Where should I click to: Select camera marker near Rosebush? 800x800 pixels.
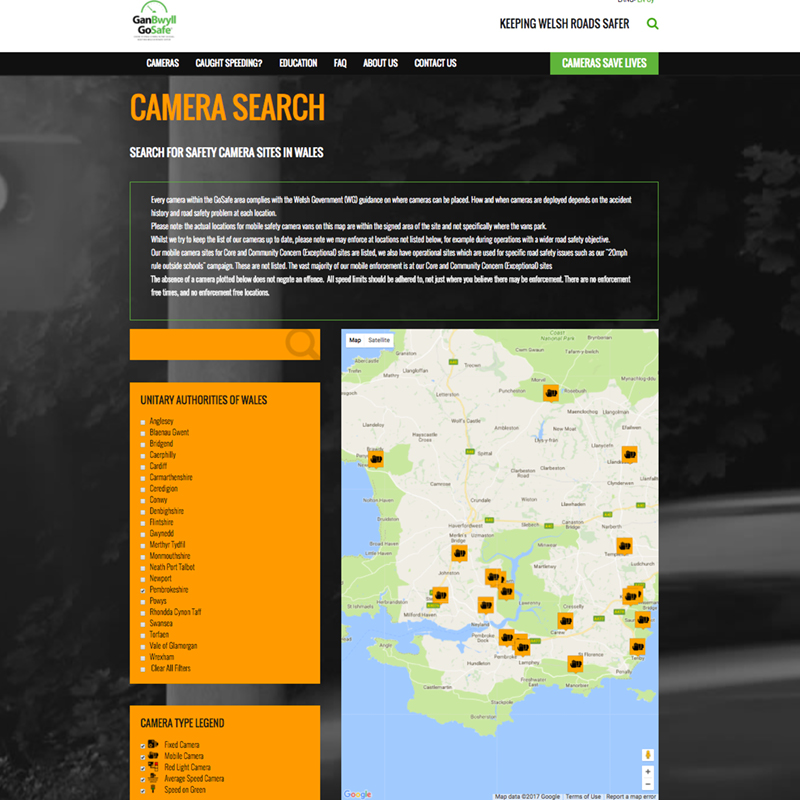pos(551,393)
